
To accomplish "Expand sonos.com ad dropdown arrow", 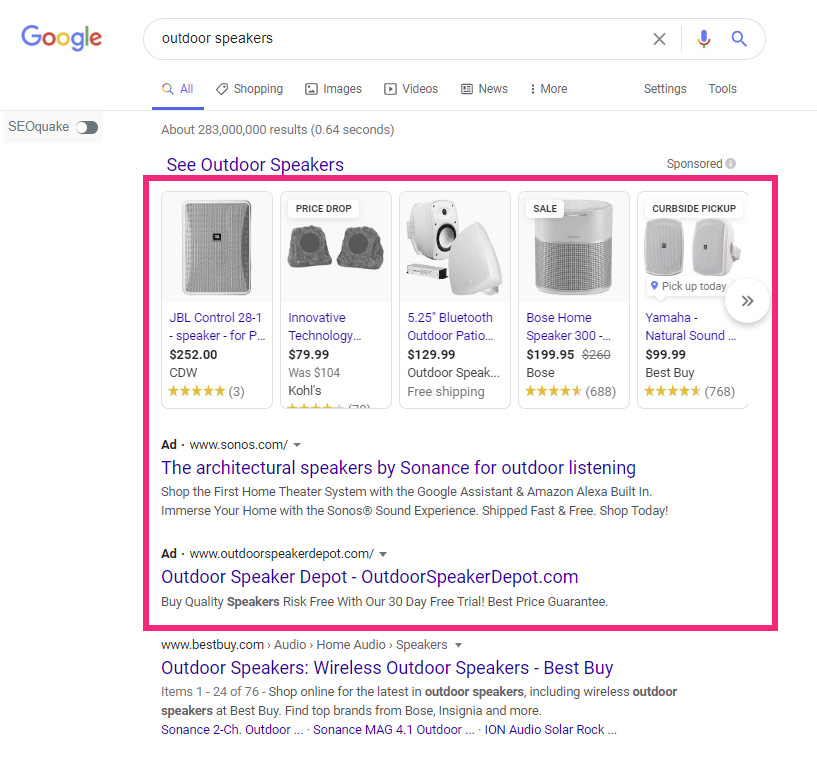I will coord(297,445).
